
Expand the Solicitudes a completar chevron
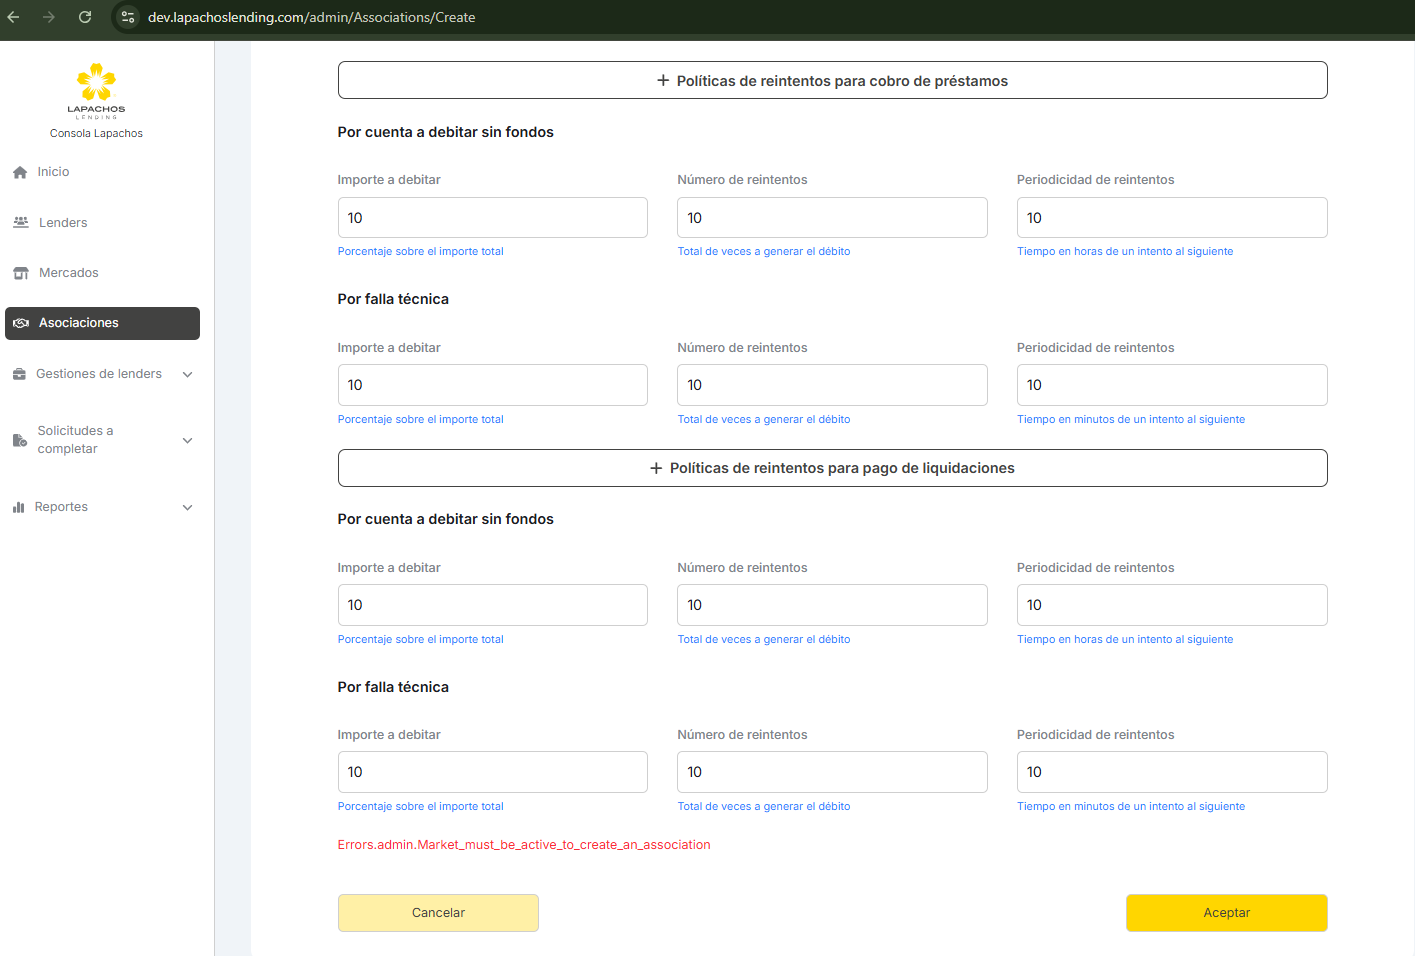pos(187,440)
